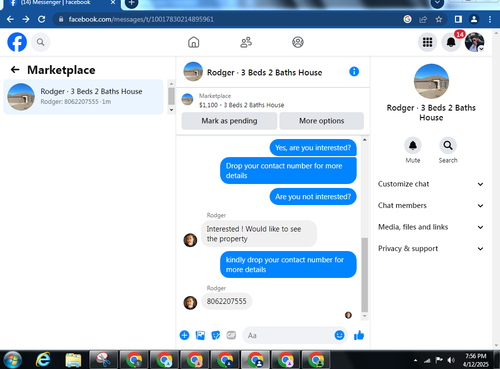
Task: Show hidden tray icons arrow
Action: pos(415,360)
